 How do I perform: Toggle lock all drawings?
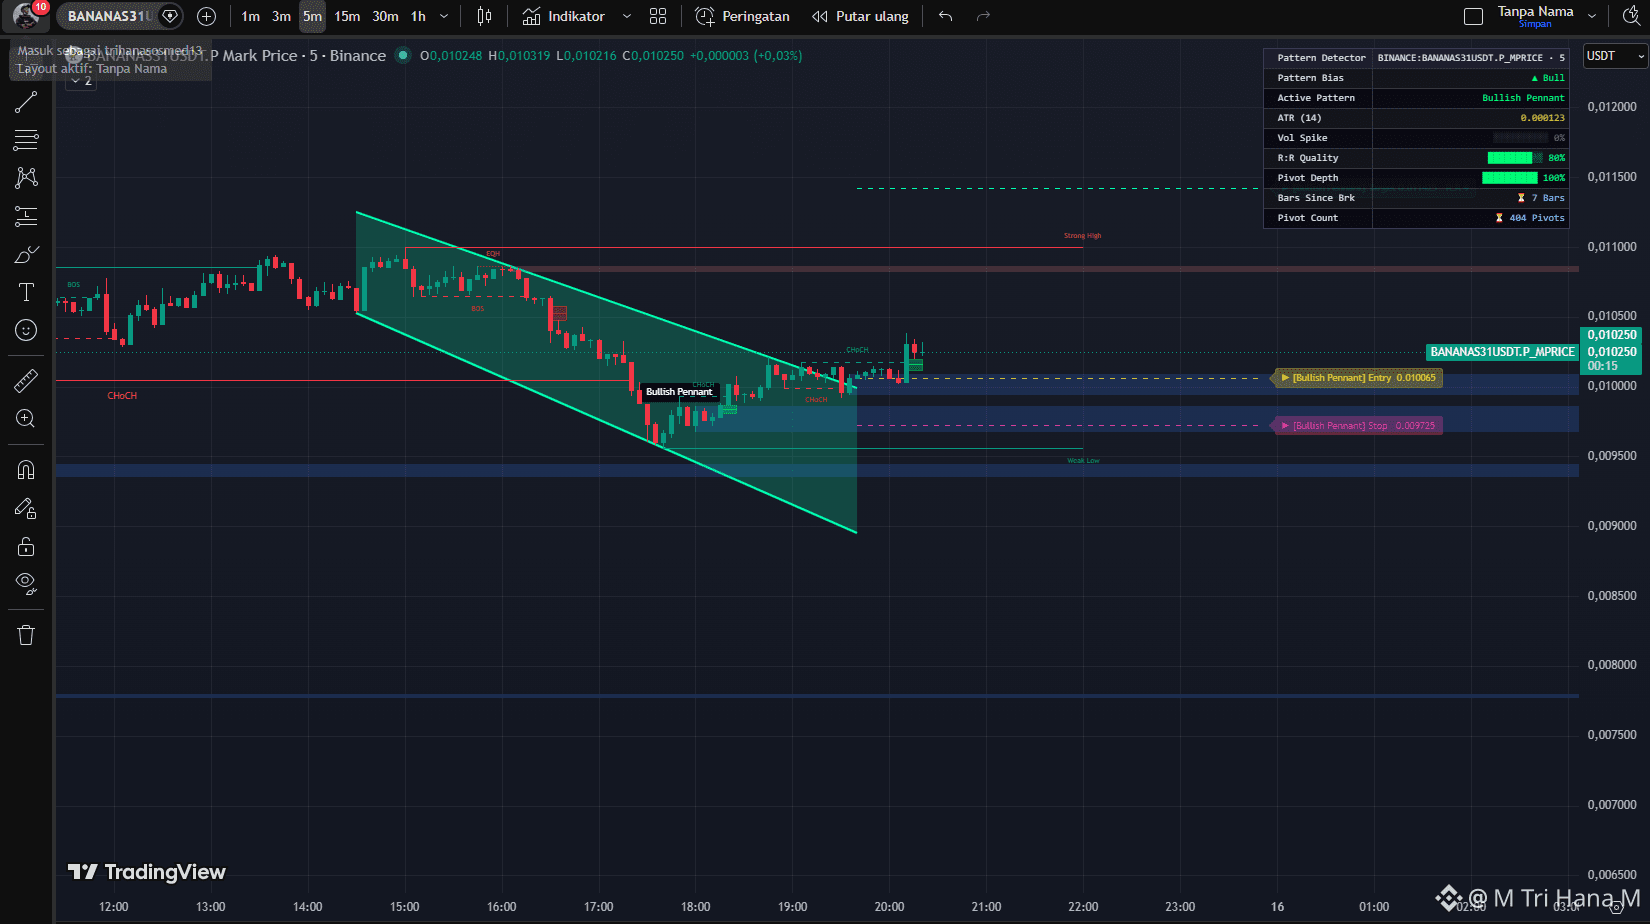[26, 546]
